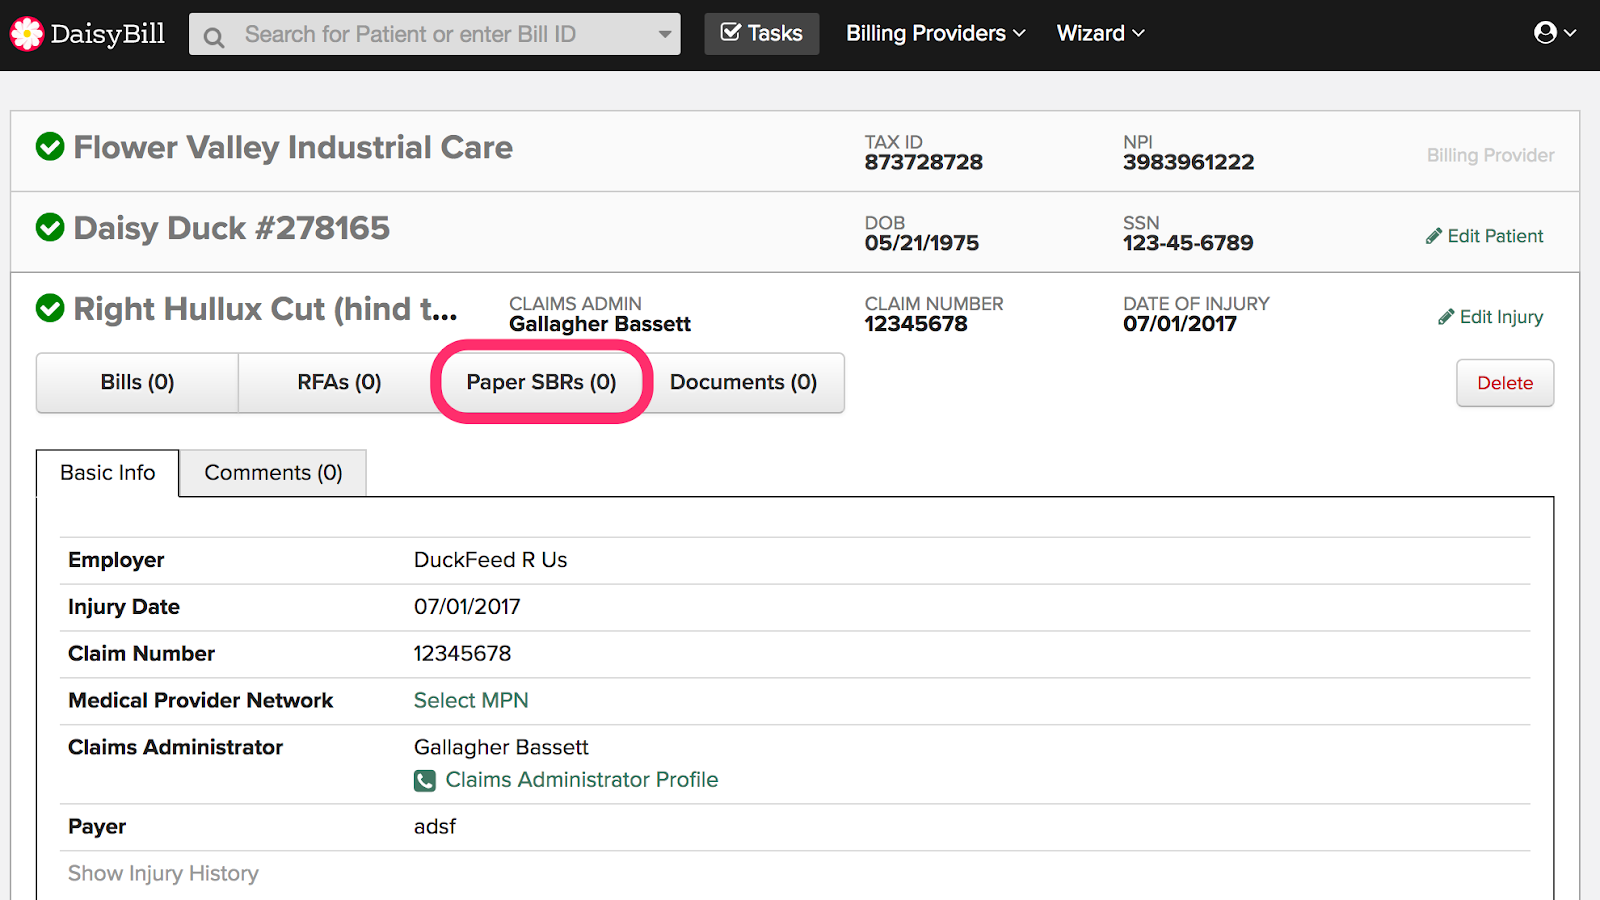Click the Flower Valley Industrial Care heading
1600x900 pixels.
pos(293,147)
